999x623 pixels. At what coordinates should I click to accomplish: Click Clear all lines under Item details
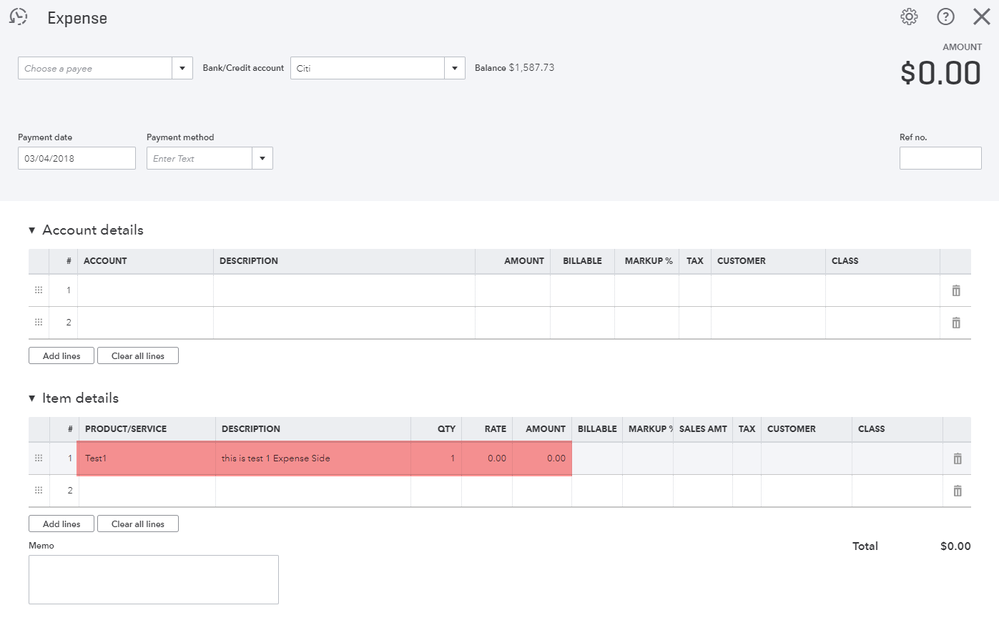[138, 524]
